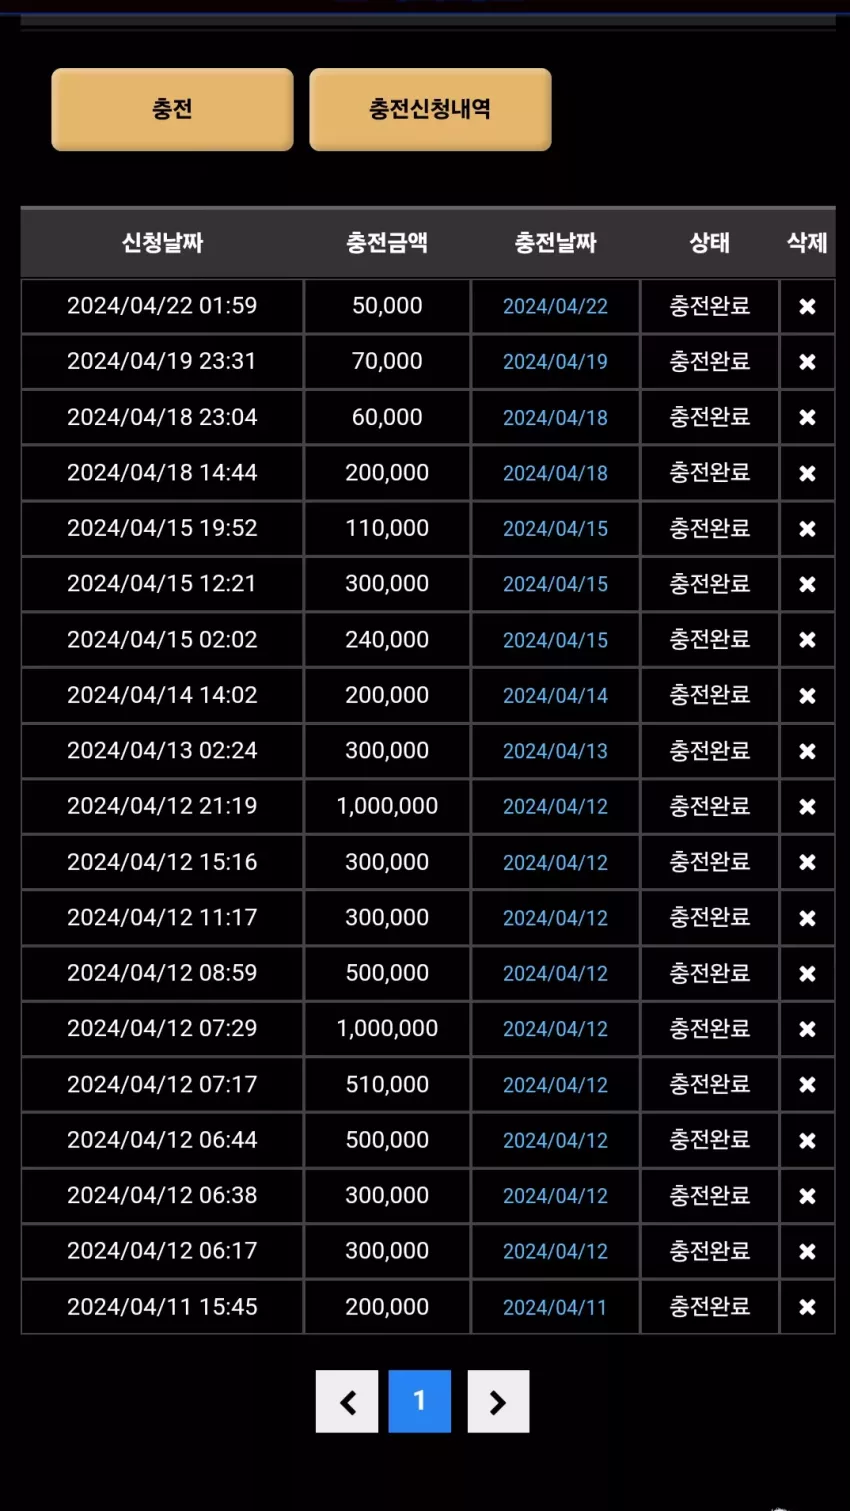Delete the 70,000 charge from 2024/04/19
Screen dimensions: 850x1511
[807, 362]
